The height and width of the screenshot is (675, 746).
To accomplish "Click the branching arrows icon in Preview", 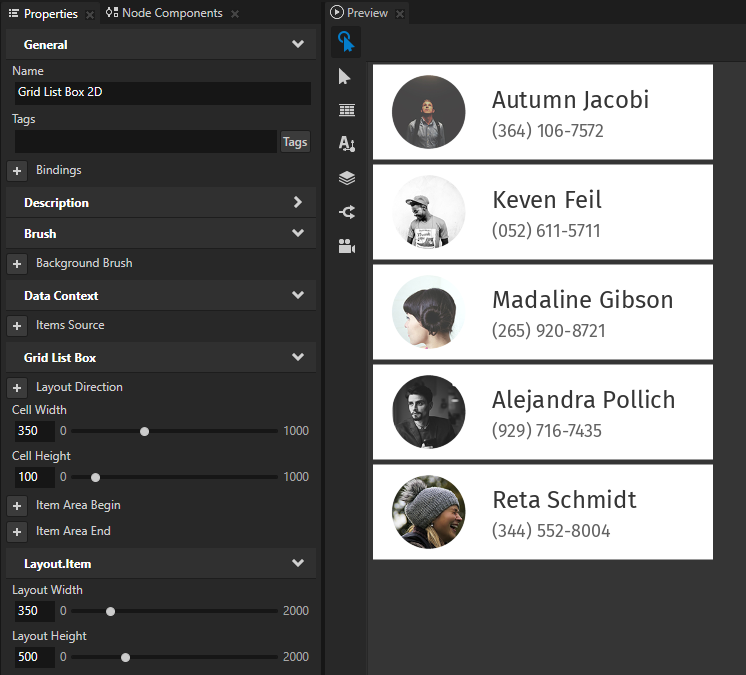I will point(346,212).
